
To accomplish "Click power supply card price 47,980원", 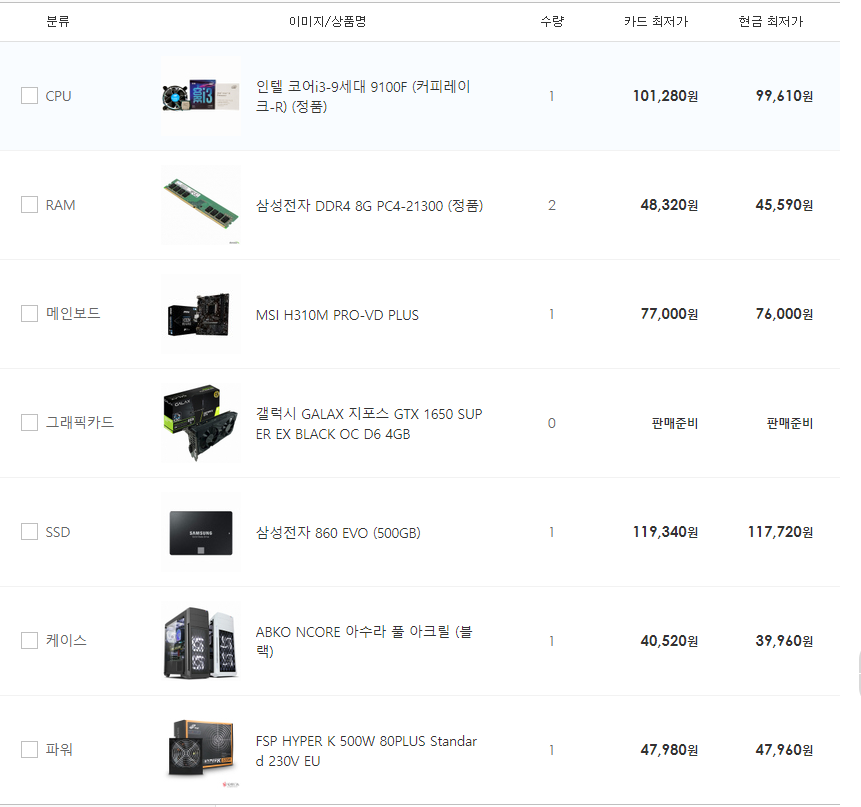I will point(669,749).
